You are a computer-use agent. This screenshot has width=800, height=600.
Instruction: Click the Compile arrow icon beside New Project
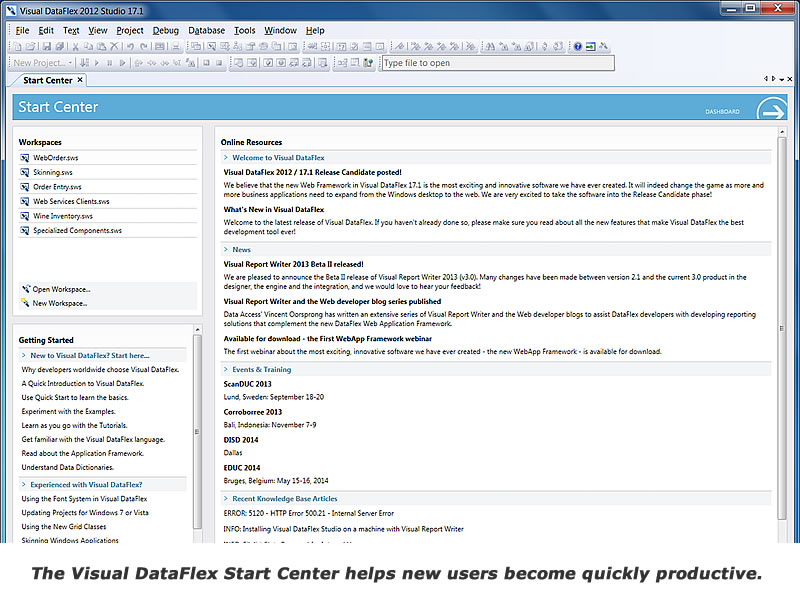[x=84, y=63]
